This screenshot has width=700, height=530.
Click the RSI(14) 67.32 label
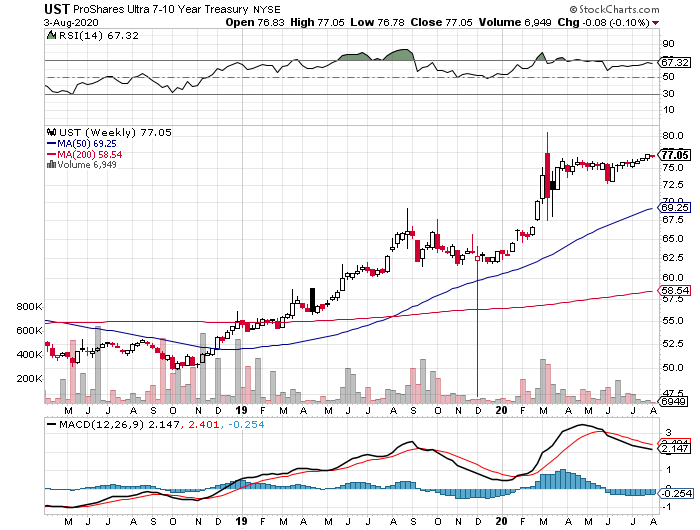click(99, 35)
